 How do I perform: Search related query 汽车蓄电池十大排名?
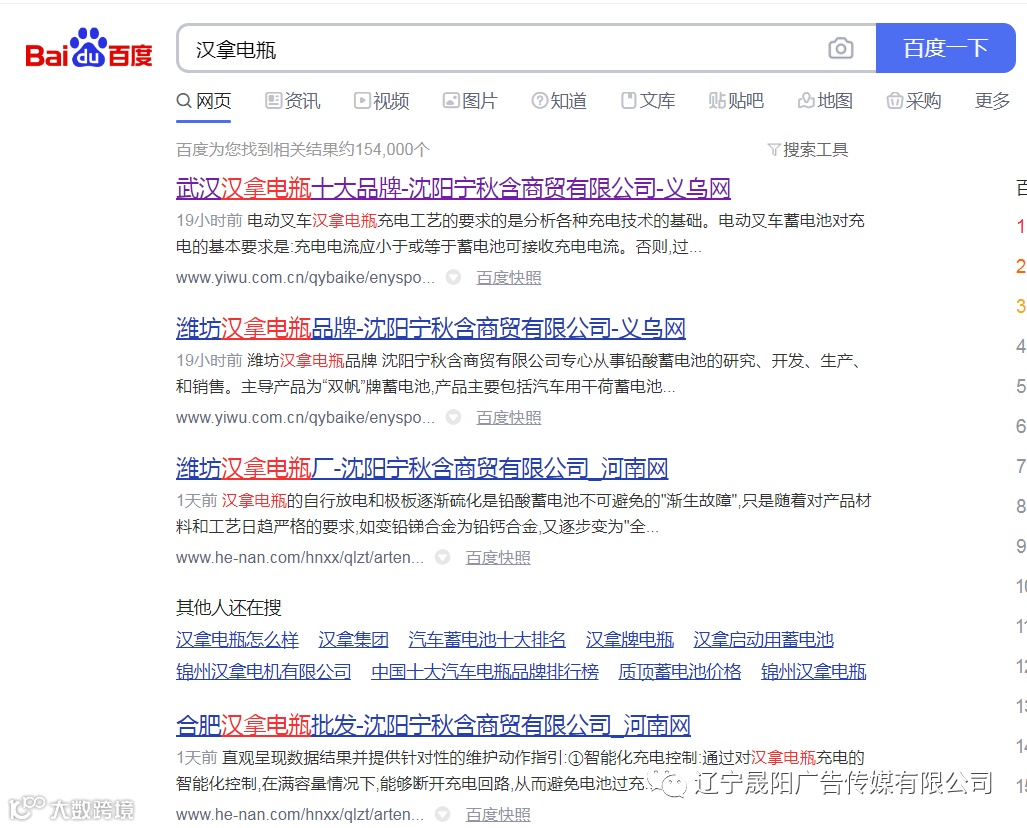(x=487, y=639)
